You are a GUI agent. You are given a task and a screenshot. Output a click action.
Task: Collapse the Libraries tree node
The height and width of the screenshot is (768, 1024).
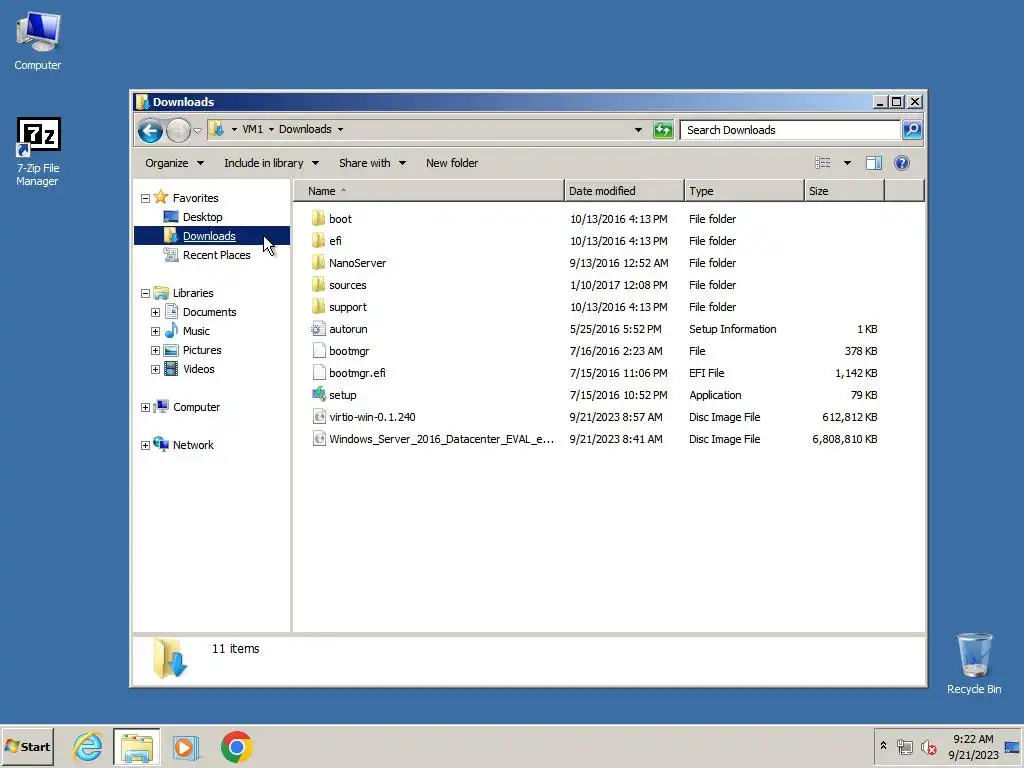[146, 293]
